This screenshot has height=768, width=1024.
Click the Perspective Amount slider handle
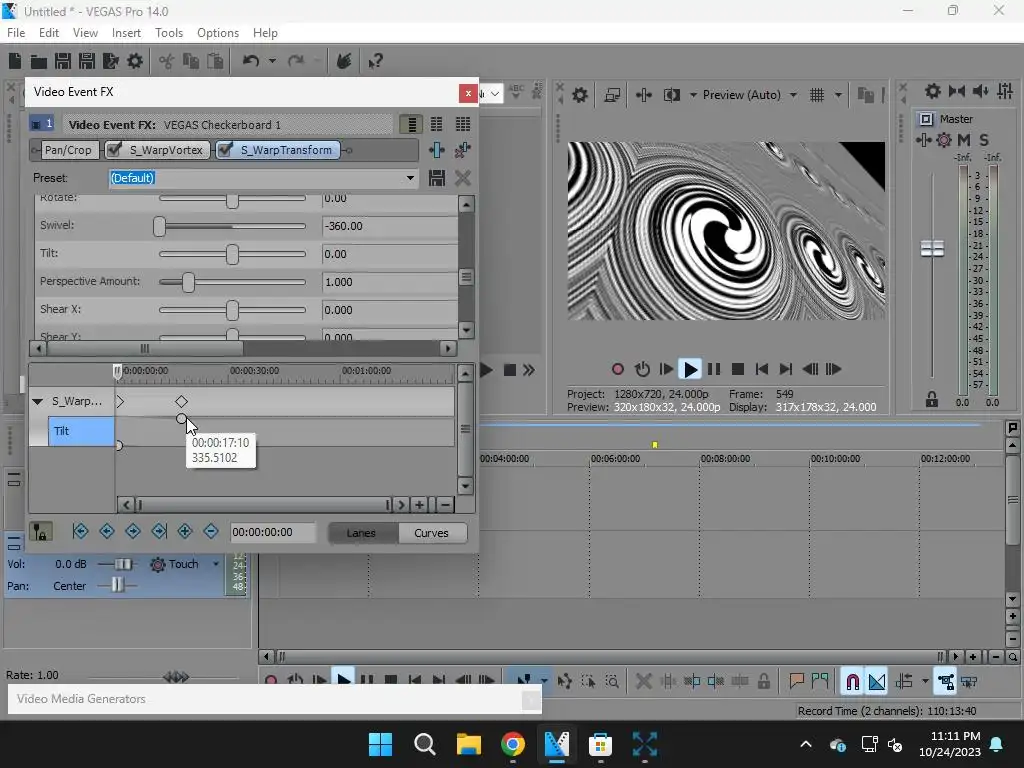point(188,282)
